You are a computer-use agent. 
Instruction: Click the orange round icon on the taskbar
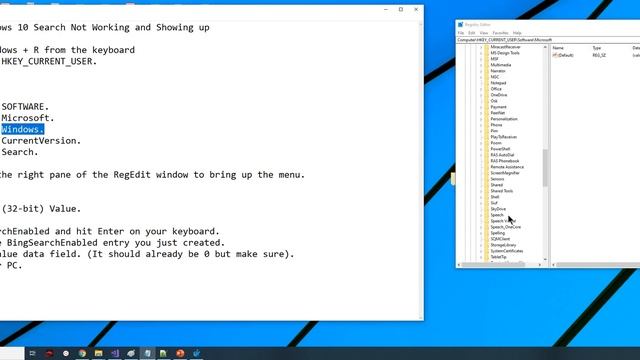(180, 353)
